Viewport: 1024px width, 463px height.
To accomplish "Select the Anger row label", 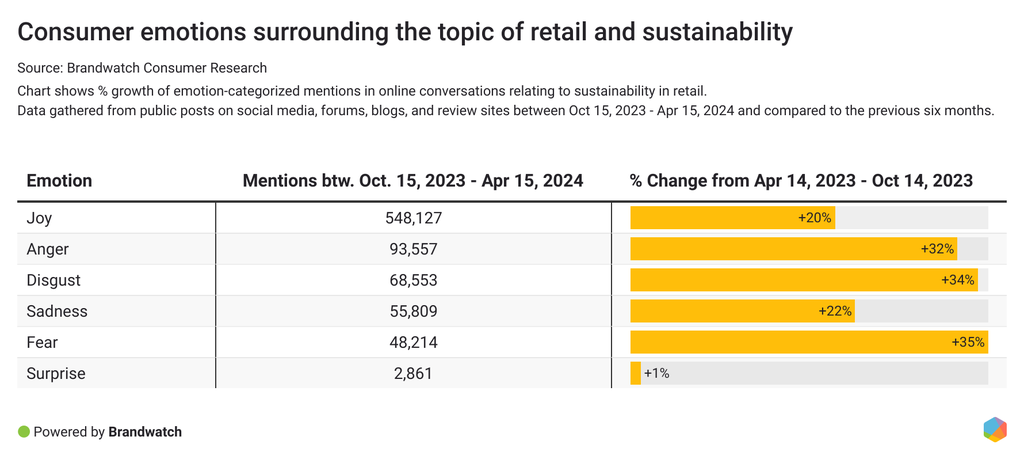I will click(48, 249).
